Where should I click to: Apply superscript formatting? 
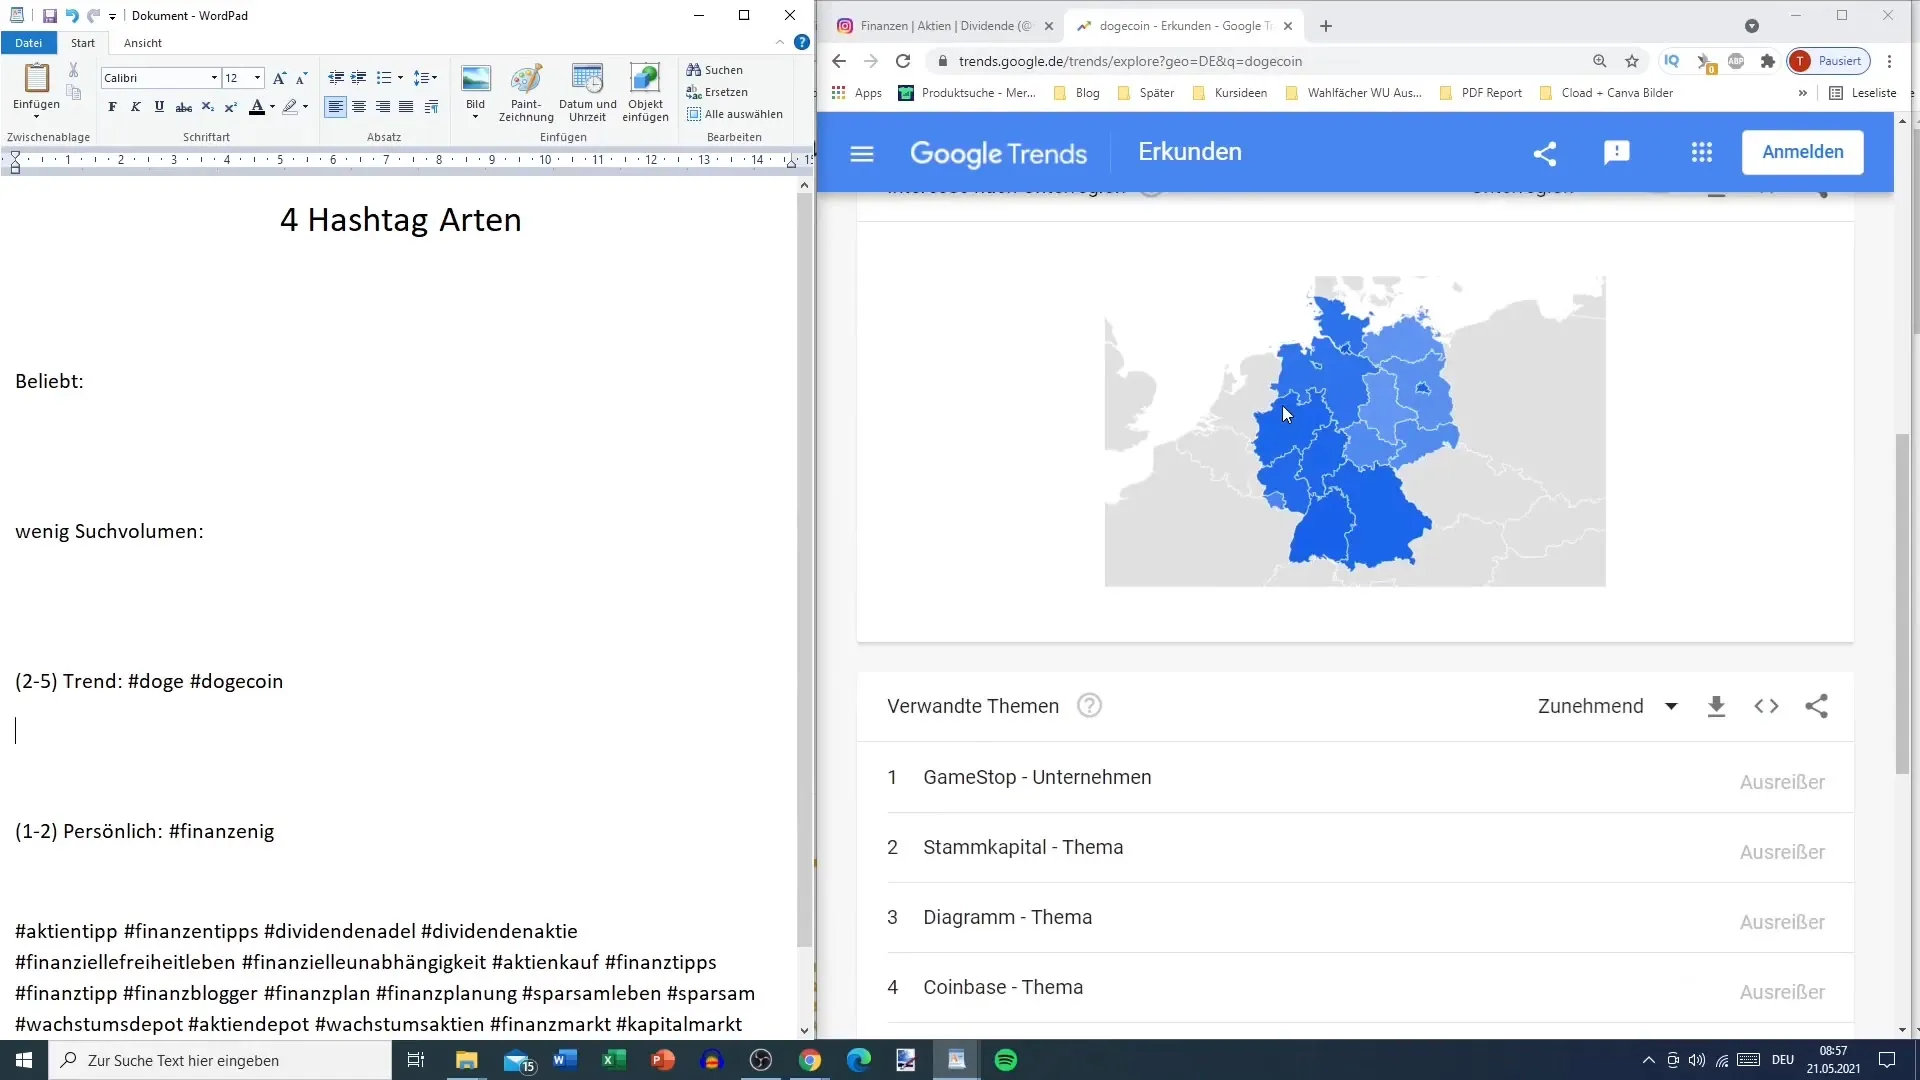tap(230, 107)
